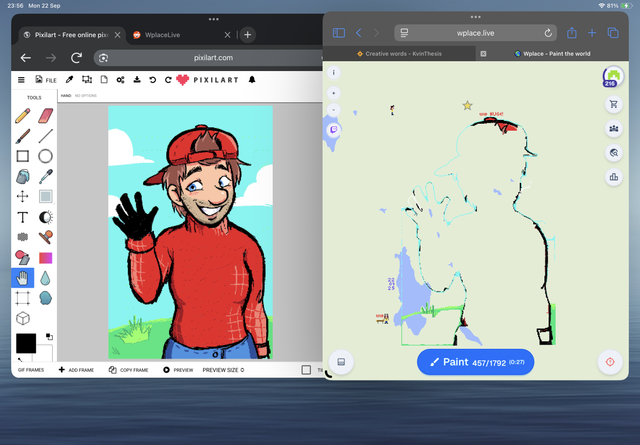Open Wplace shopping cart store
The width and height of the screenshot is (640, 445).
pos(613,105)
